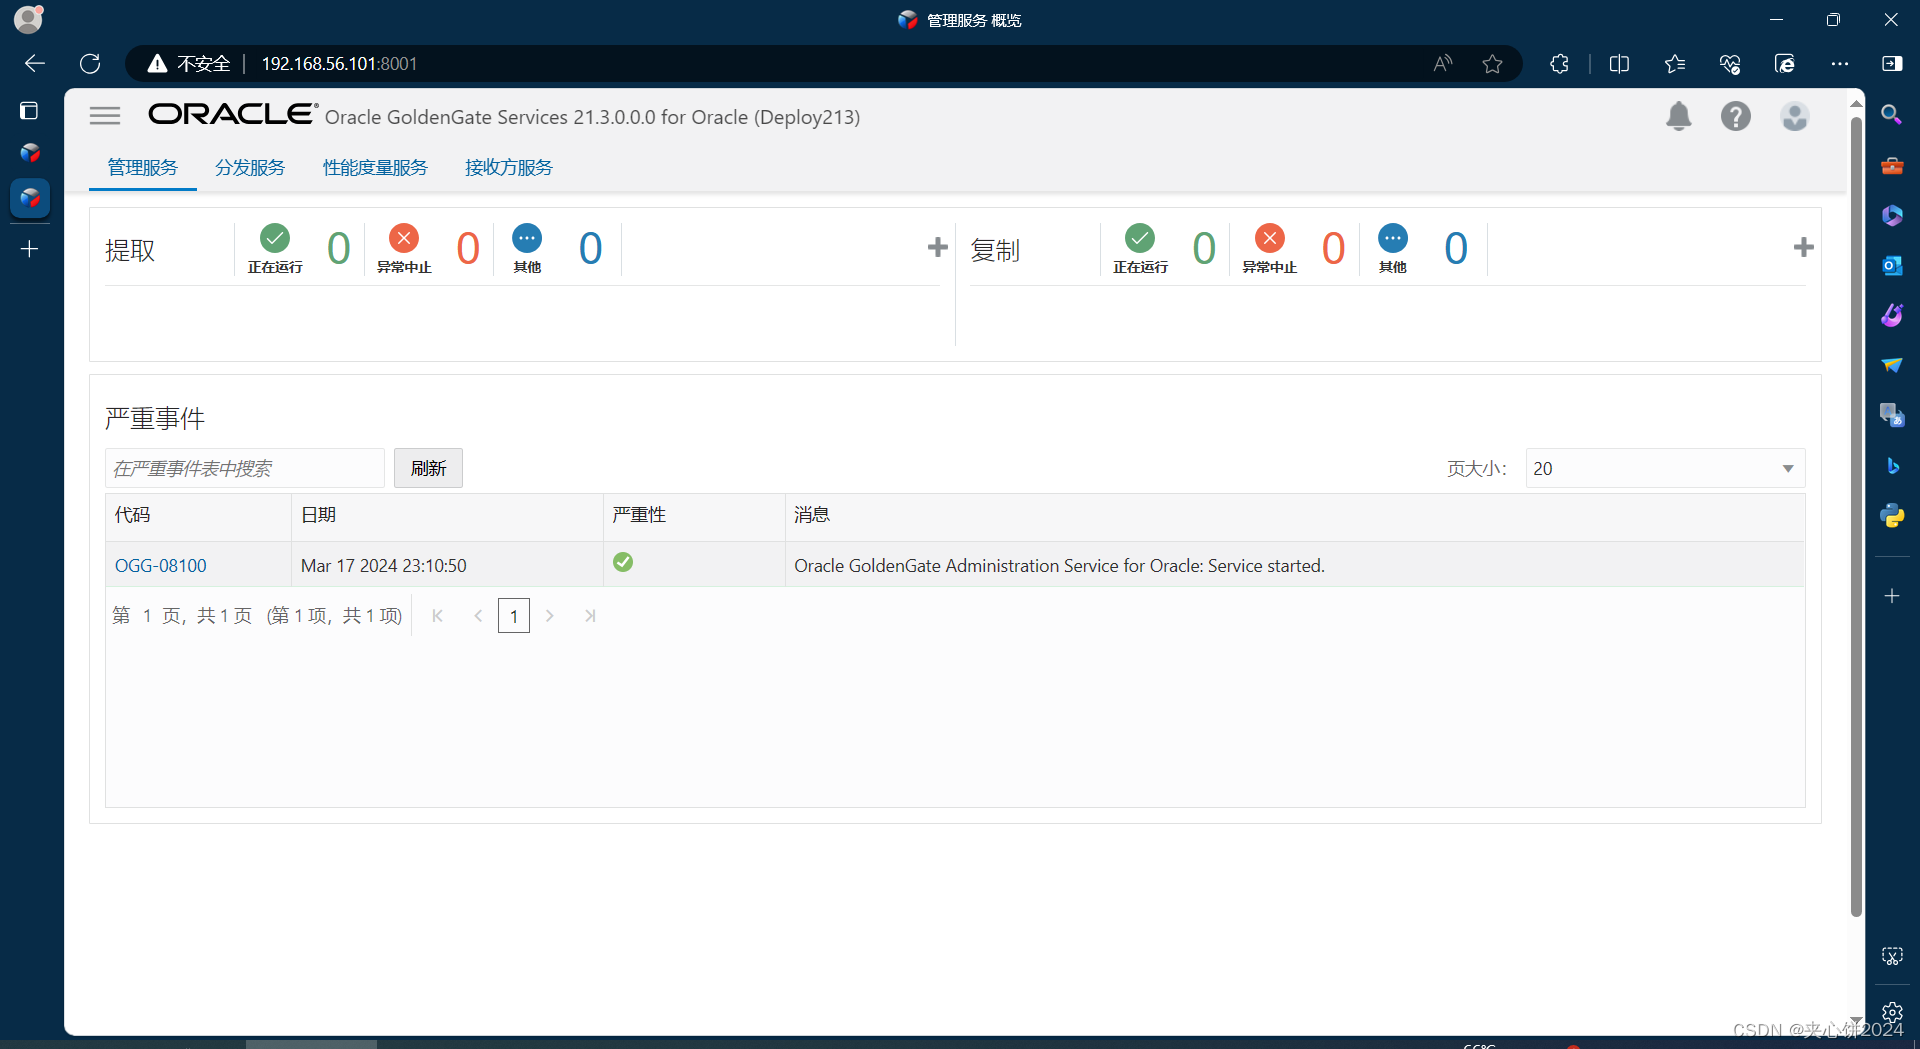Open the hamburger navigation menu
This screenshot has height=1049, width=1920.
click(x=105, y=116)
